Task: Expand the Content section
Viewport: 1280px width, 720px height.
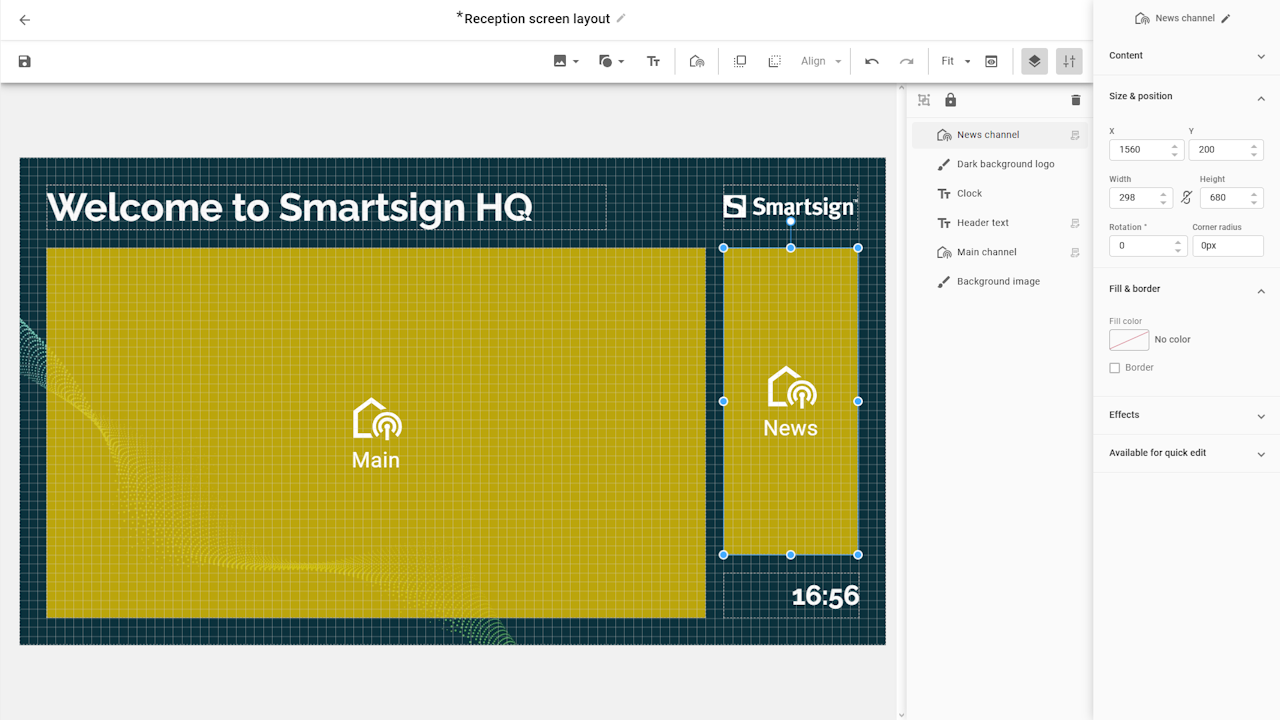Action: coord(1185,56)
